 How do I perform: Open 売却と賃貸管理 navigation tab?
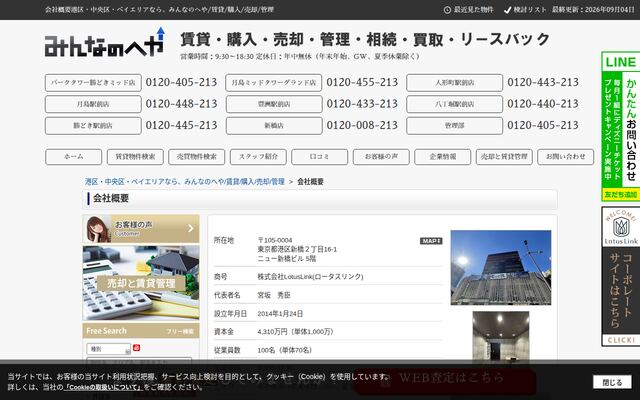(504, 157)
